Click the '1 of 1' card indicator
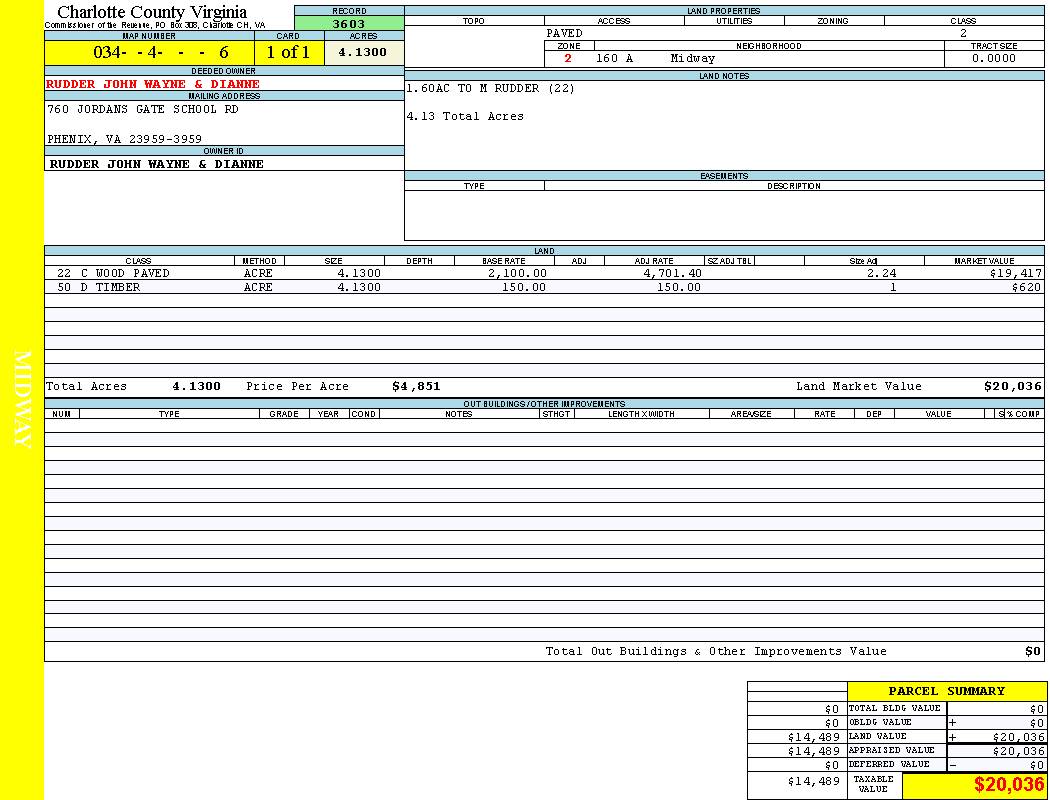This screenshot has width=1050, height=800. pyautogui.click(x=288, y=52)
